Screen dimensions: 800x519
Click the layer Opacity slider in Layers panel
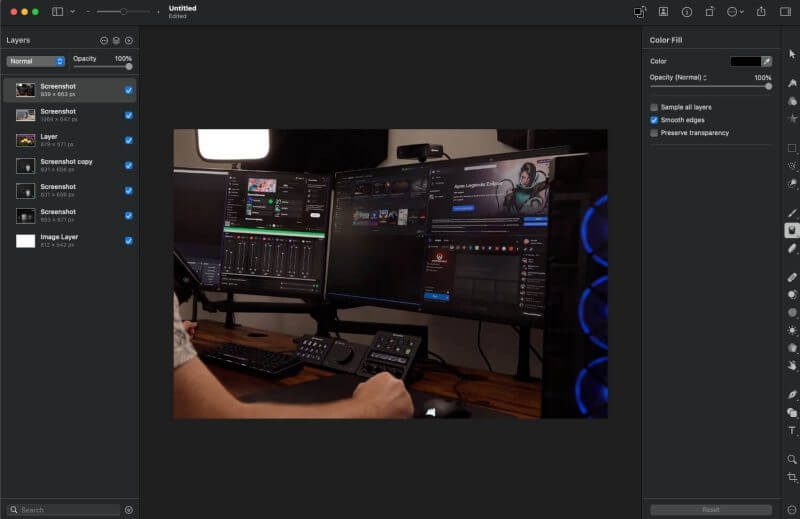[x=103, y=66]
